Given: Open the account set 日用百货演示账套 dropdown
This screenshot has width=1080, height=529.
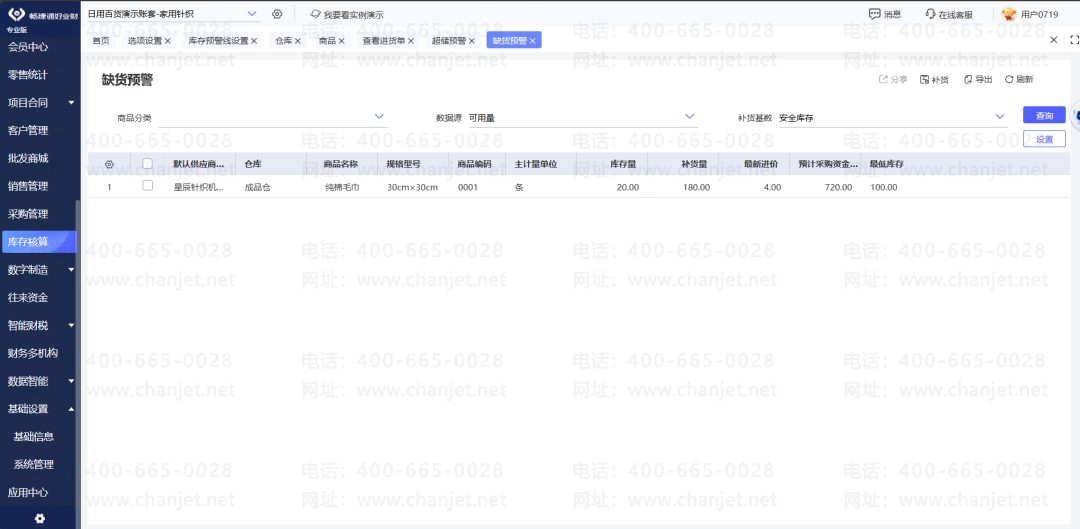Looking at the screenshot, I should 251,13.
